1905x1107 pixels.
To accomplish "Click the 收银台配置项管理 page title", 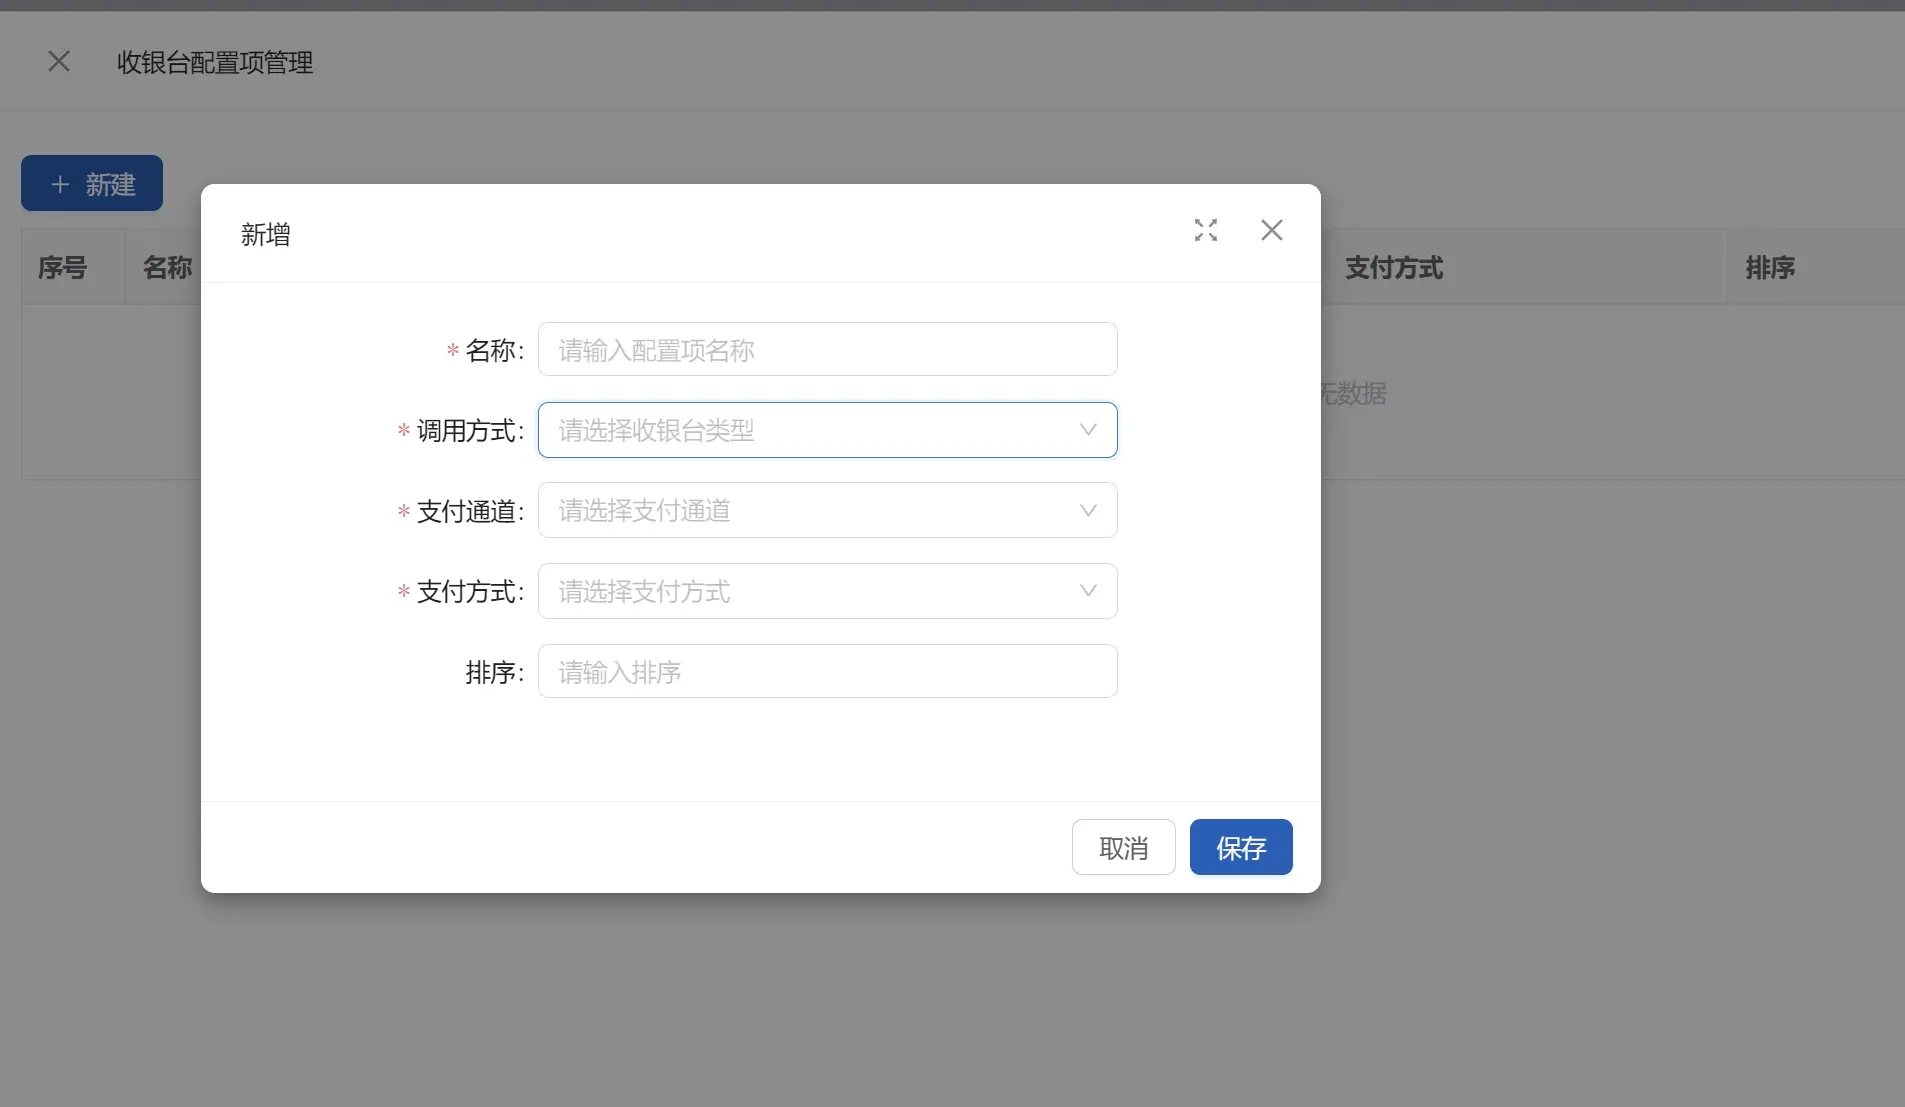I will pos(215,62).
